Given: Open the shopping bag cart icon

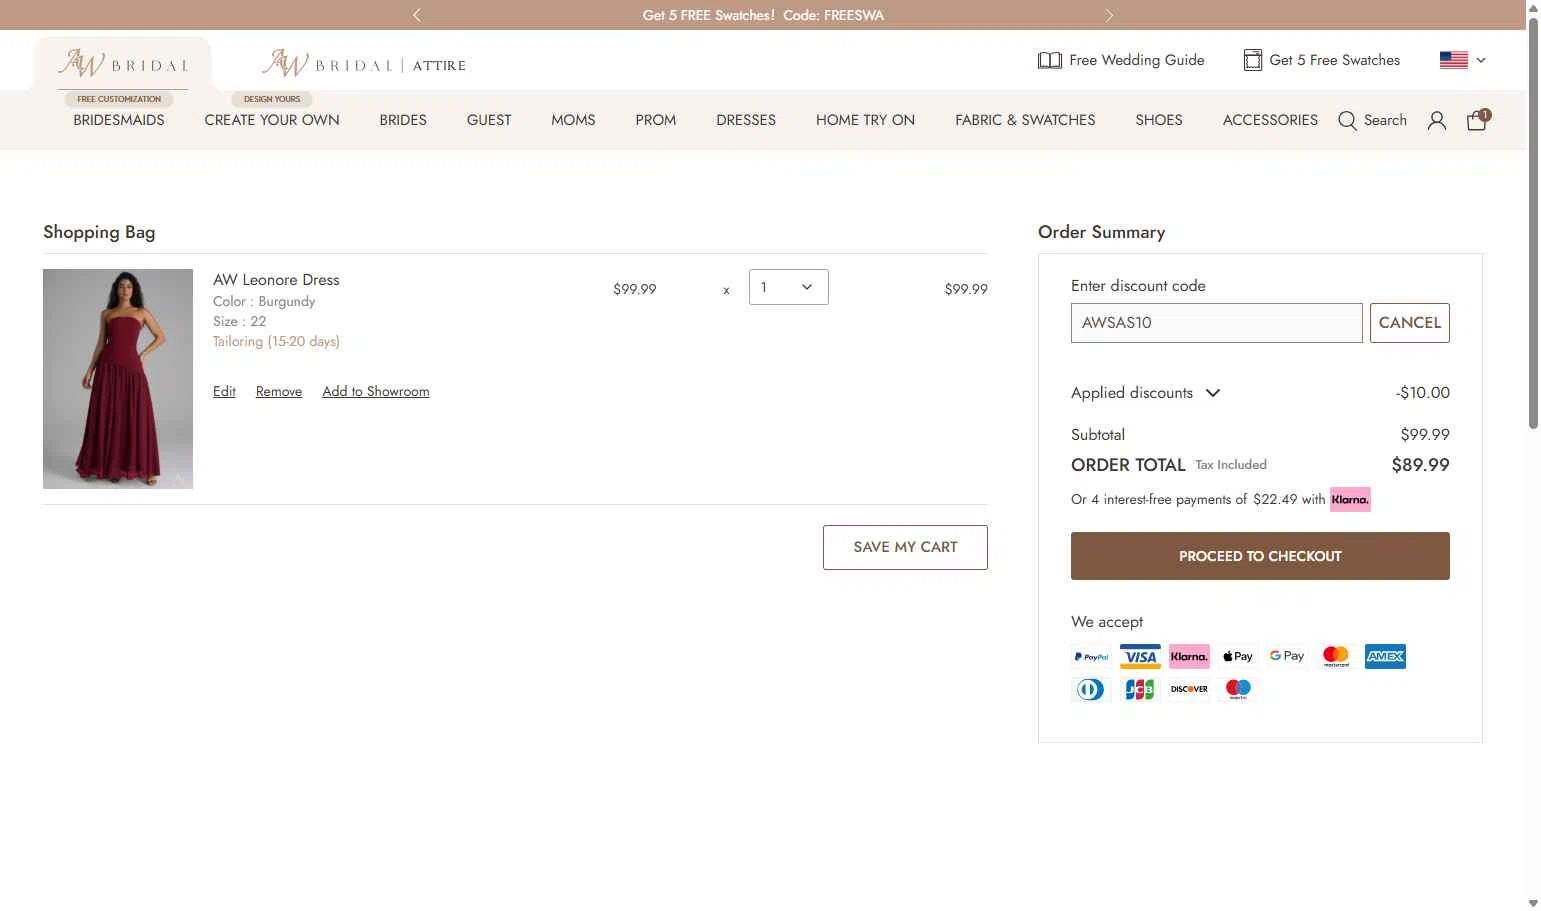Looking at the screenshot, I should 1477,120.
